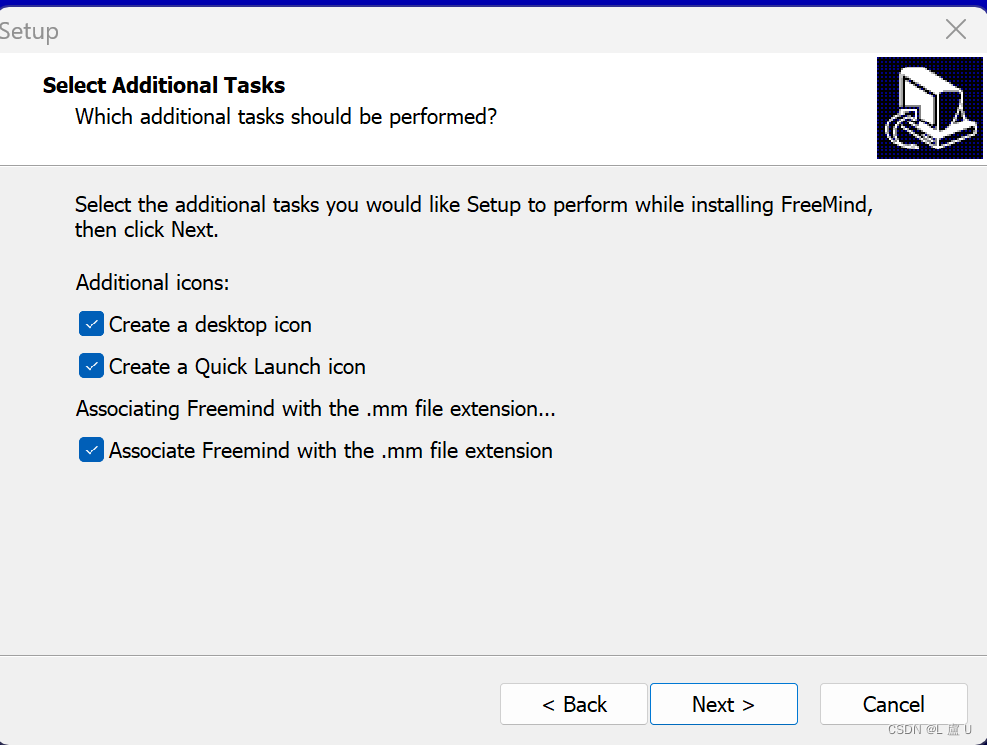Image resolution: width=987 pixels, height=745 pixels.
Task: Click the Setup title bar text
Action: pos(28,31)
